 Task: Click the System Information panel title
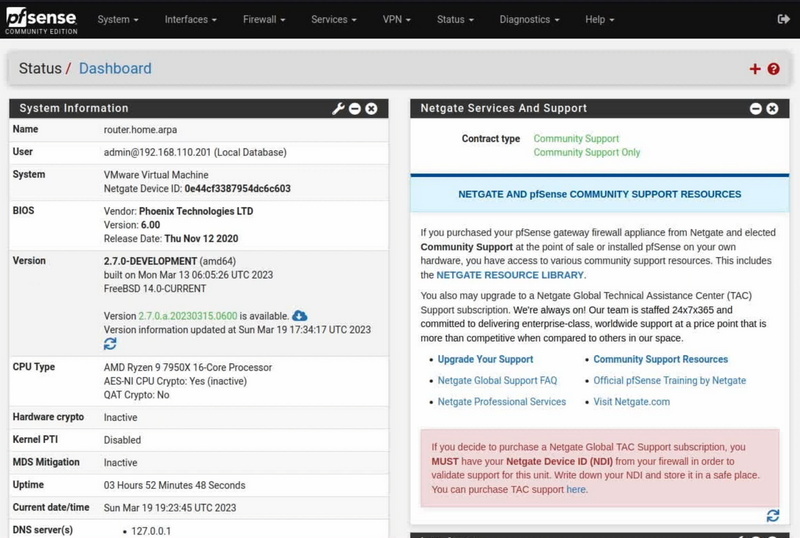tap(74, 108)
